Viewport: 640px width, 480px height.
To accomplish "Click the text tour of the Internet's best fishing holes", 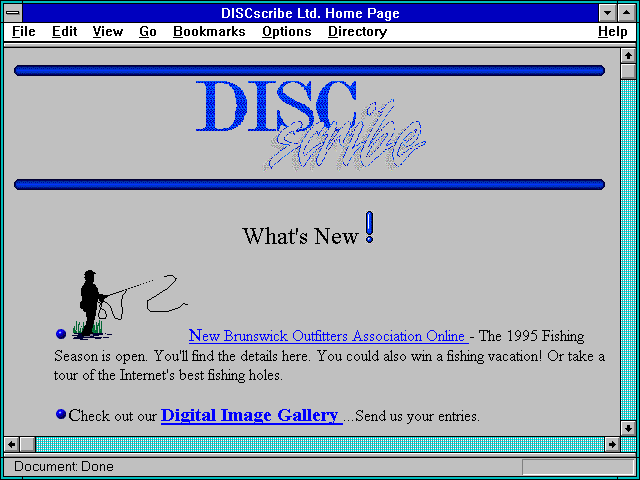I will point(168,375).
